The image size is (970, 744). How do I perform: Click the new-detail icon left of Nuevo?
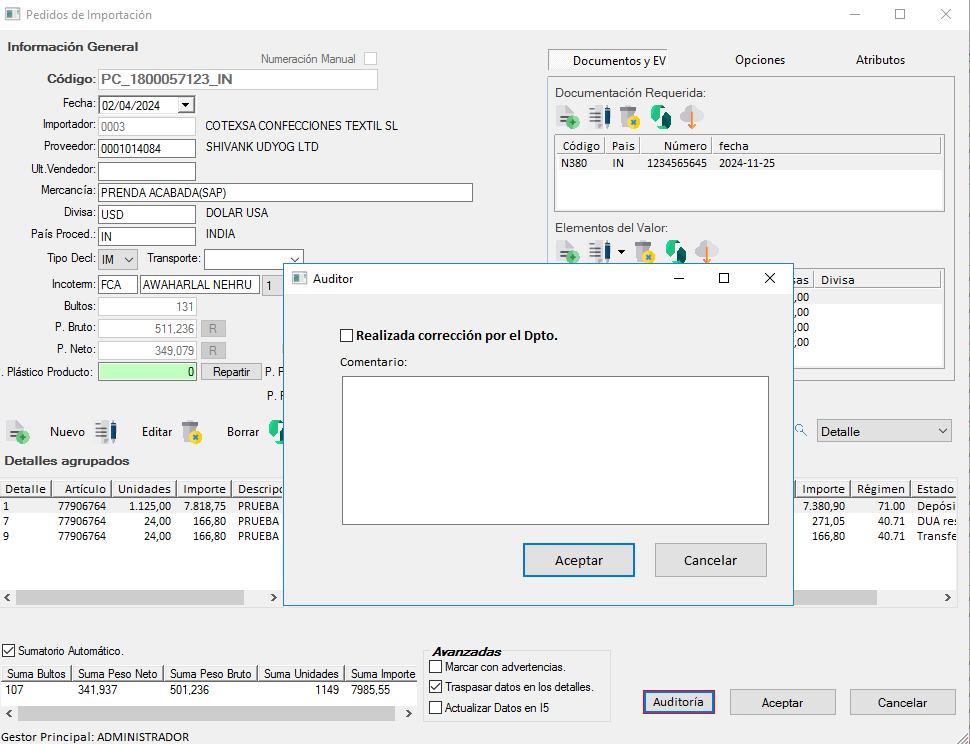[x=18, y=432]
